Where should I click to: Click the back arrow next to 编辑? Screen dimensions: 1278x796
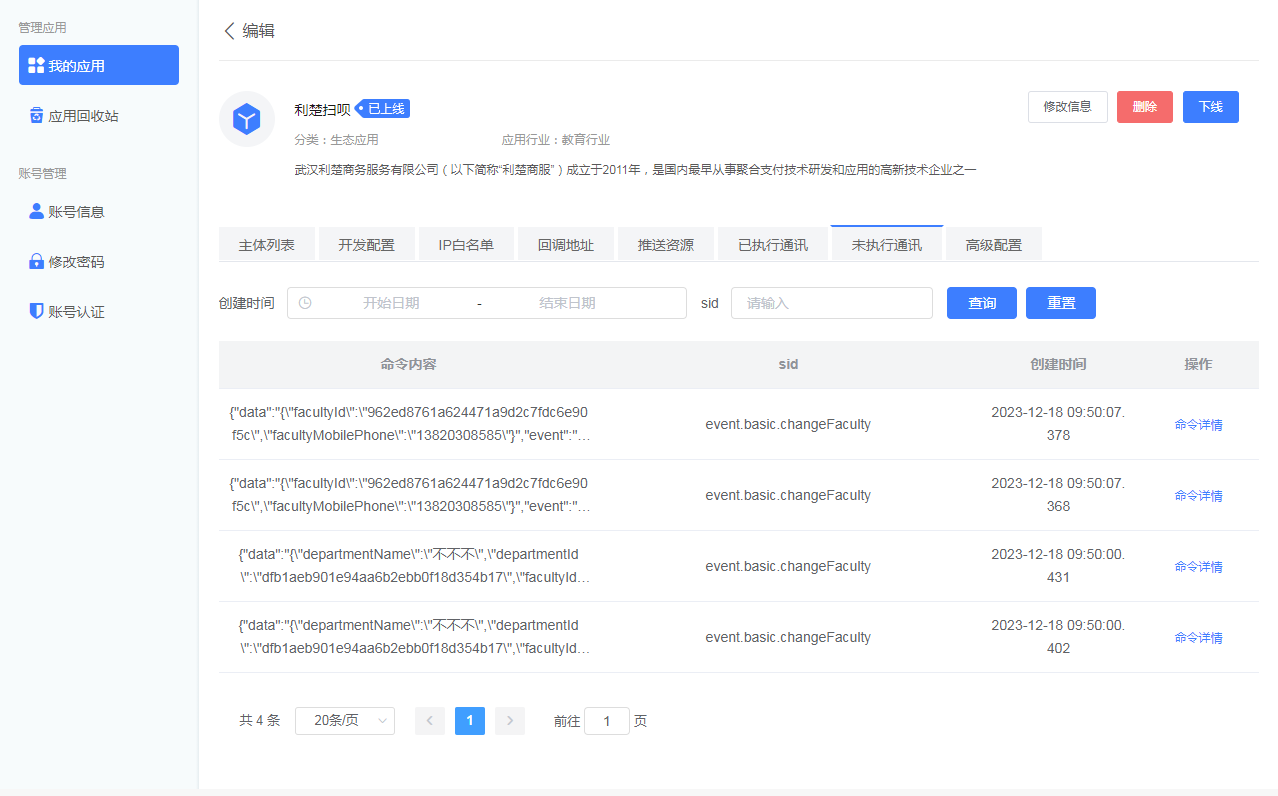coord(229,31)
